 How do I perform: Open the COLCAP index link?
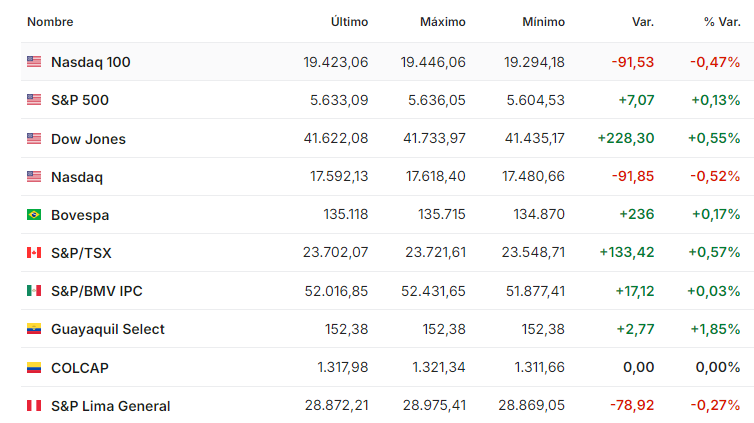[x=80, y=368]
